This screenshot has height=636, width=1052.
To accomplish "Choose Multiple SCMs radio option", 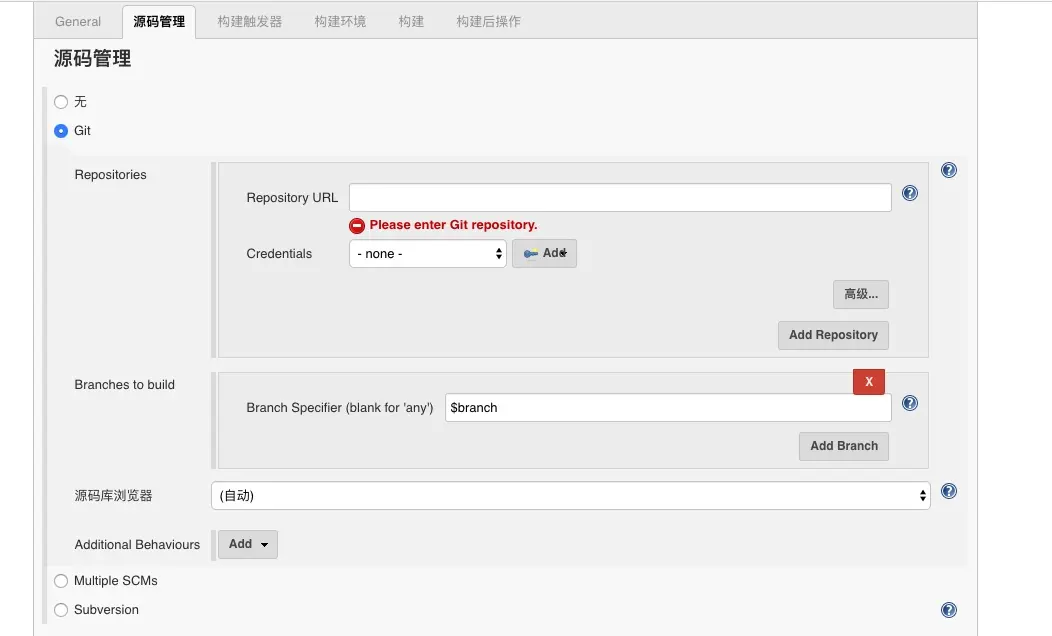I will pos(61,581).
